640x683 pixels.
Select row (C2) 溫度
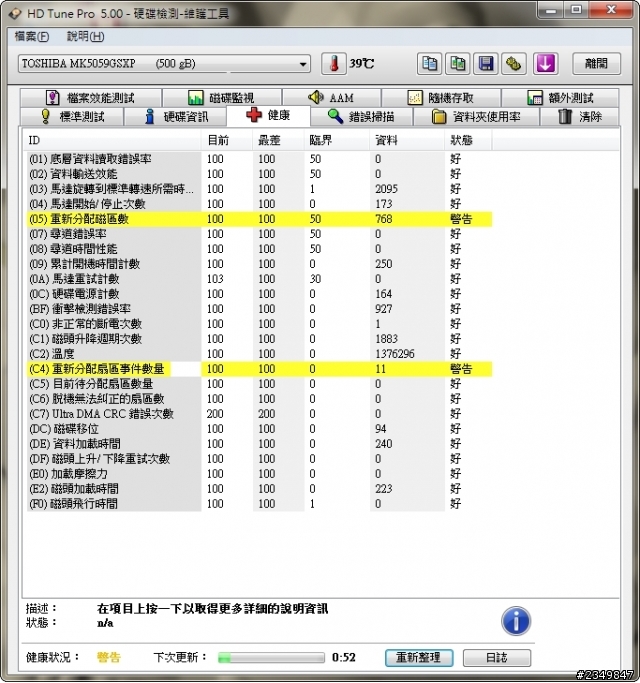pyautogui.click(x=260, y=354)
